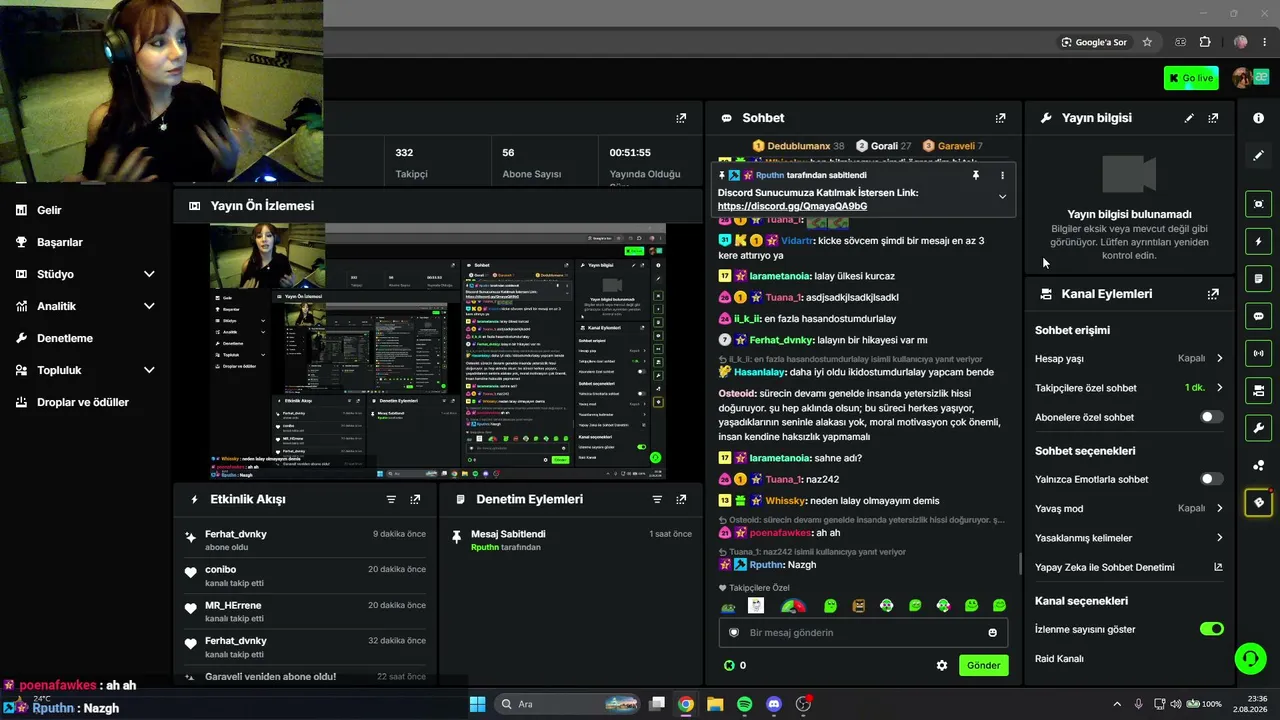Click the Go live button
This screenshot has width=1280, height=720.
1191,78
